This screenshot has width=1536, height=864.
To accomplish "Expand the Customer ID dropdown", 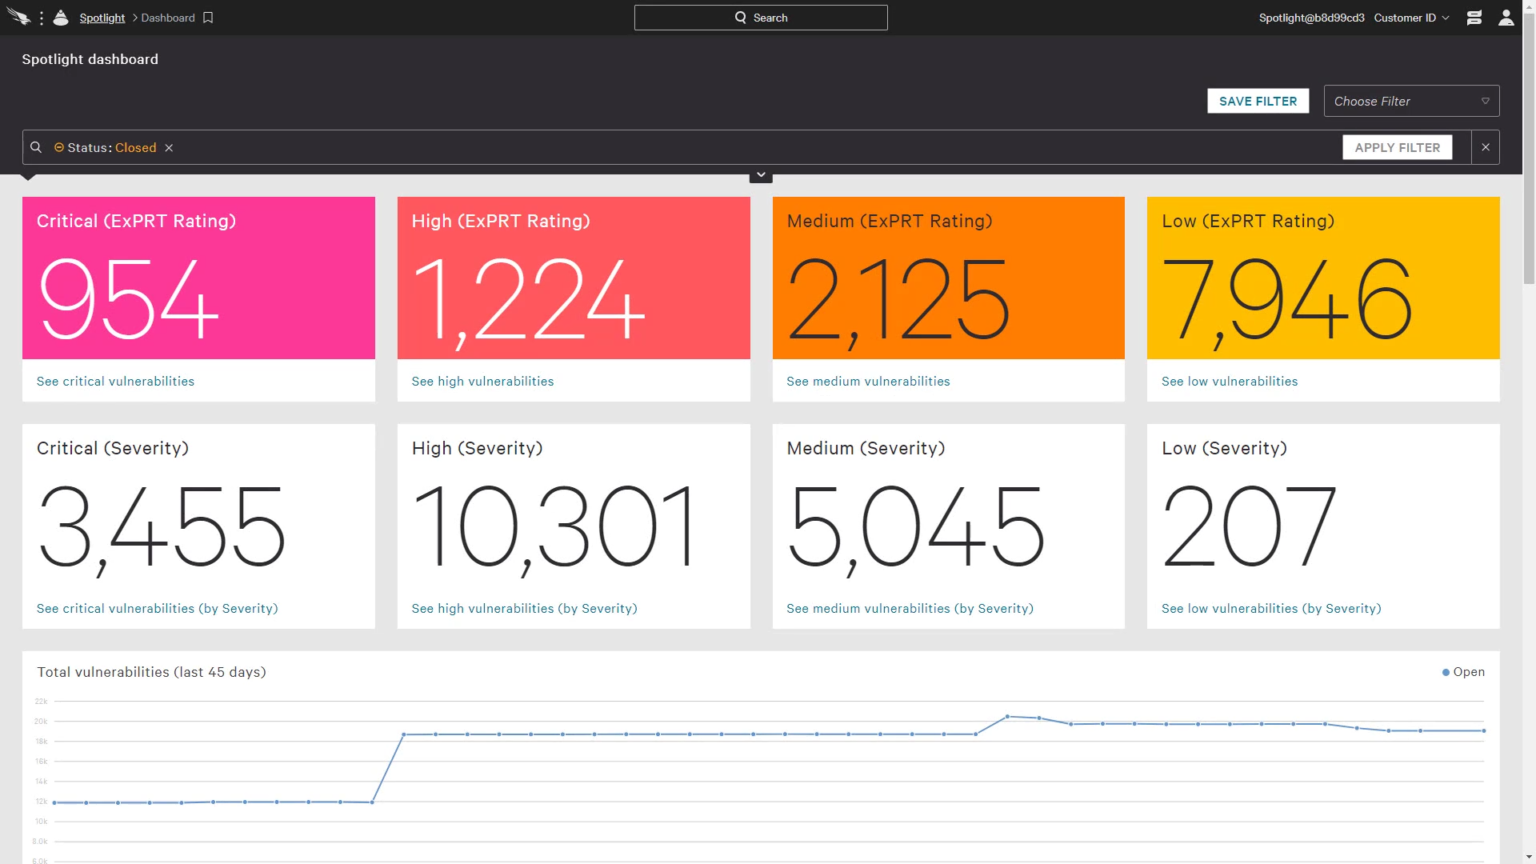I will 1411,18.
